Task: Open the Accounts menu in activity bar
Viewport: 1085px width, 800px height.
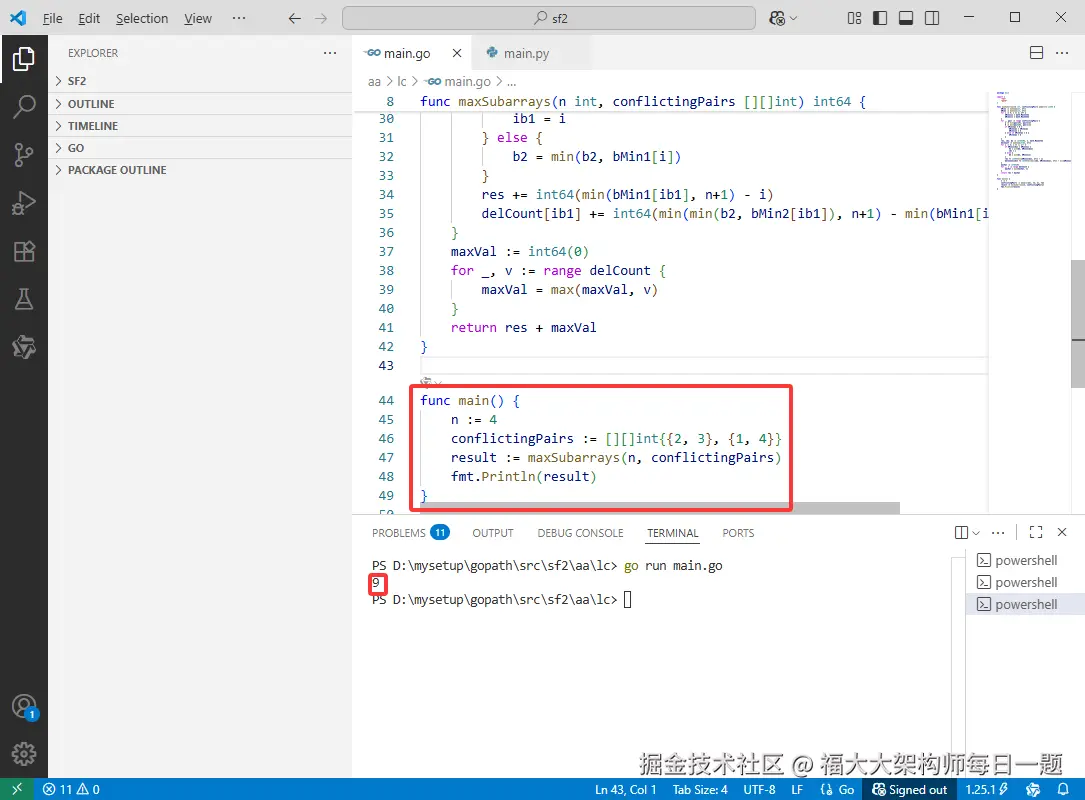Action: (24, 707)
